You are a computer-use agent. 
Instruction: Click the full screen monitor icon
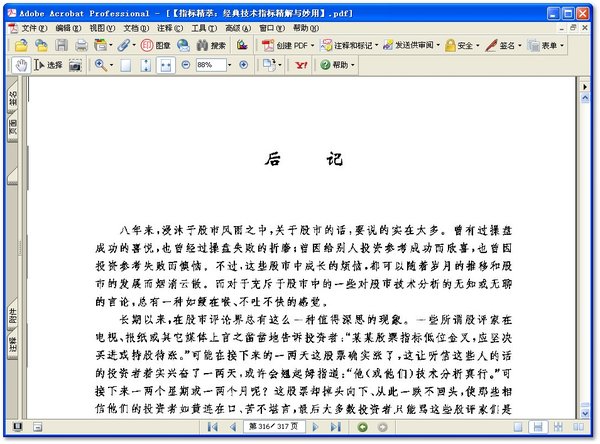[x=17, y=426]
